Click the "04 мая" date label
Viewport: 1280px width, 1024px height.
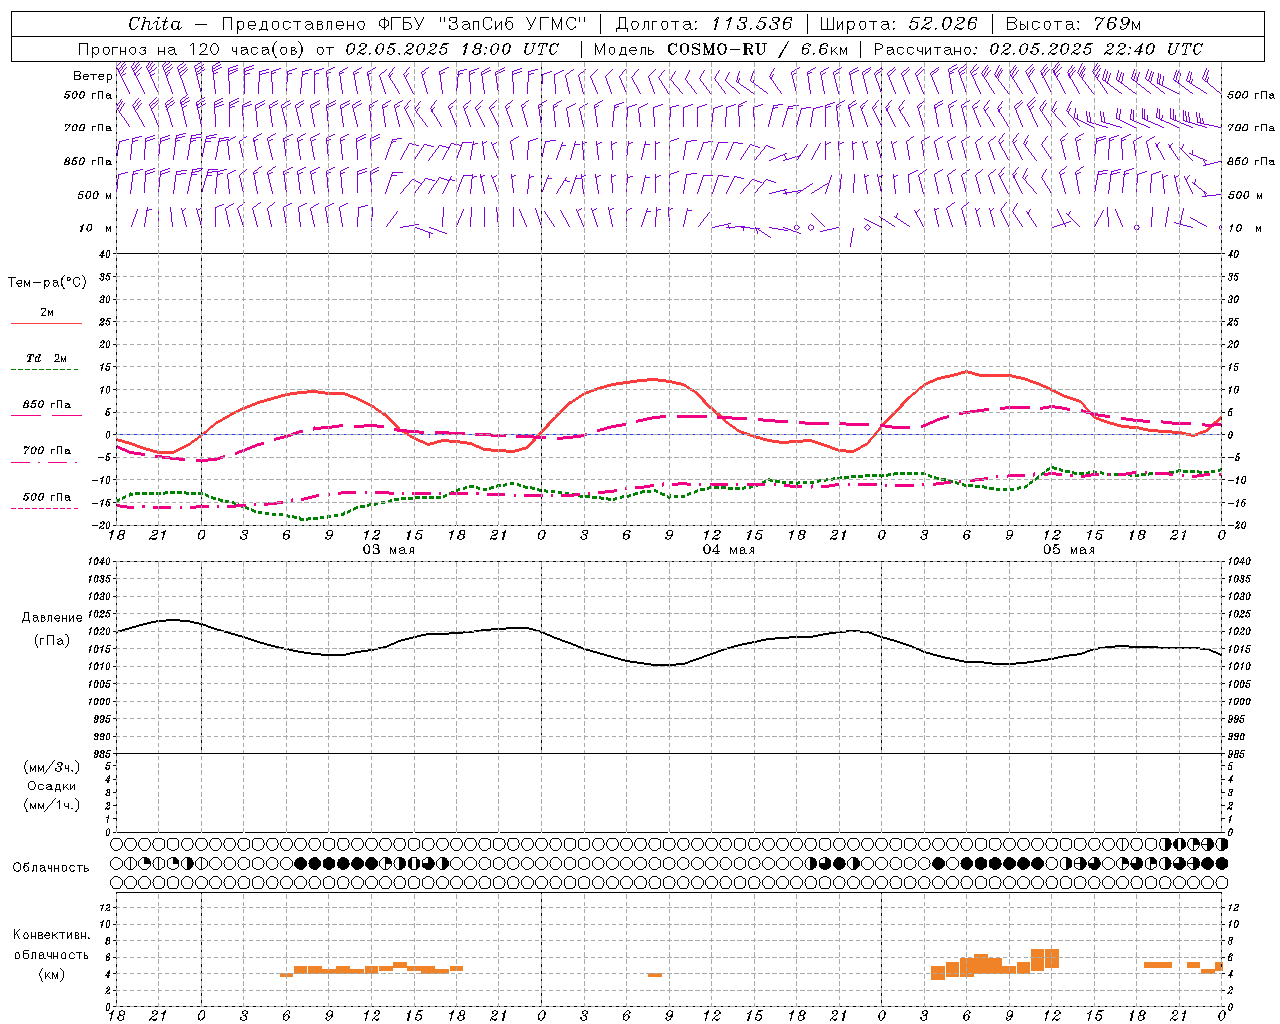(x=728, y=550)
